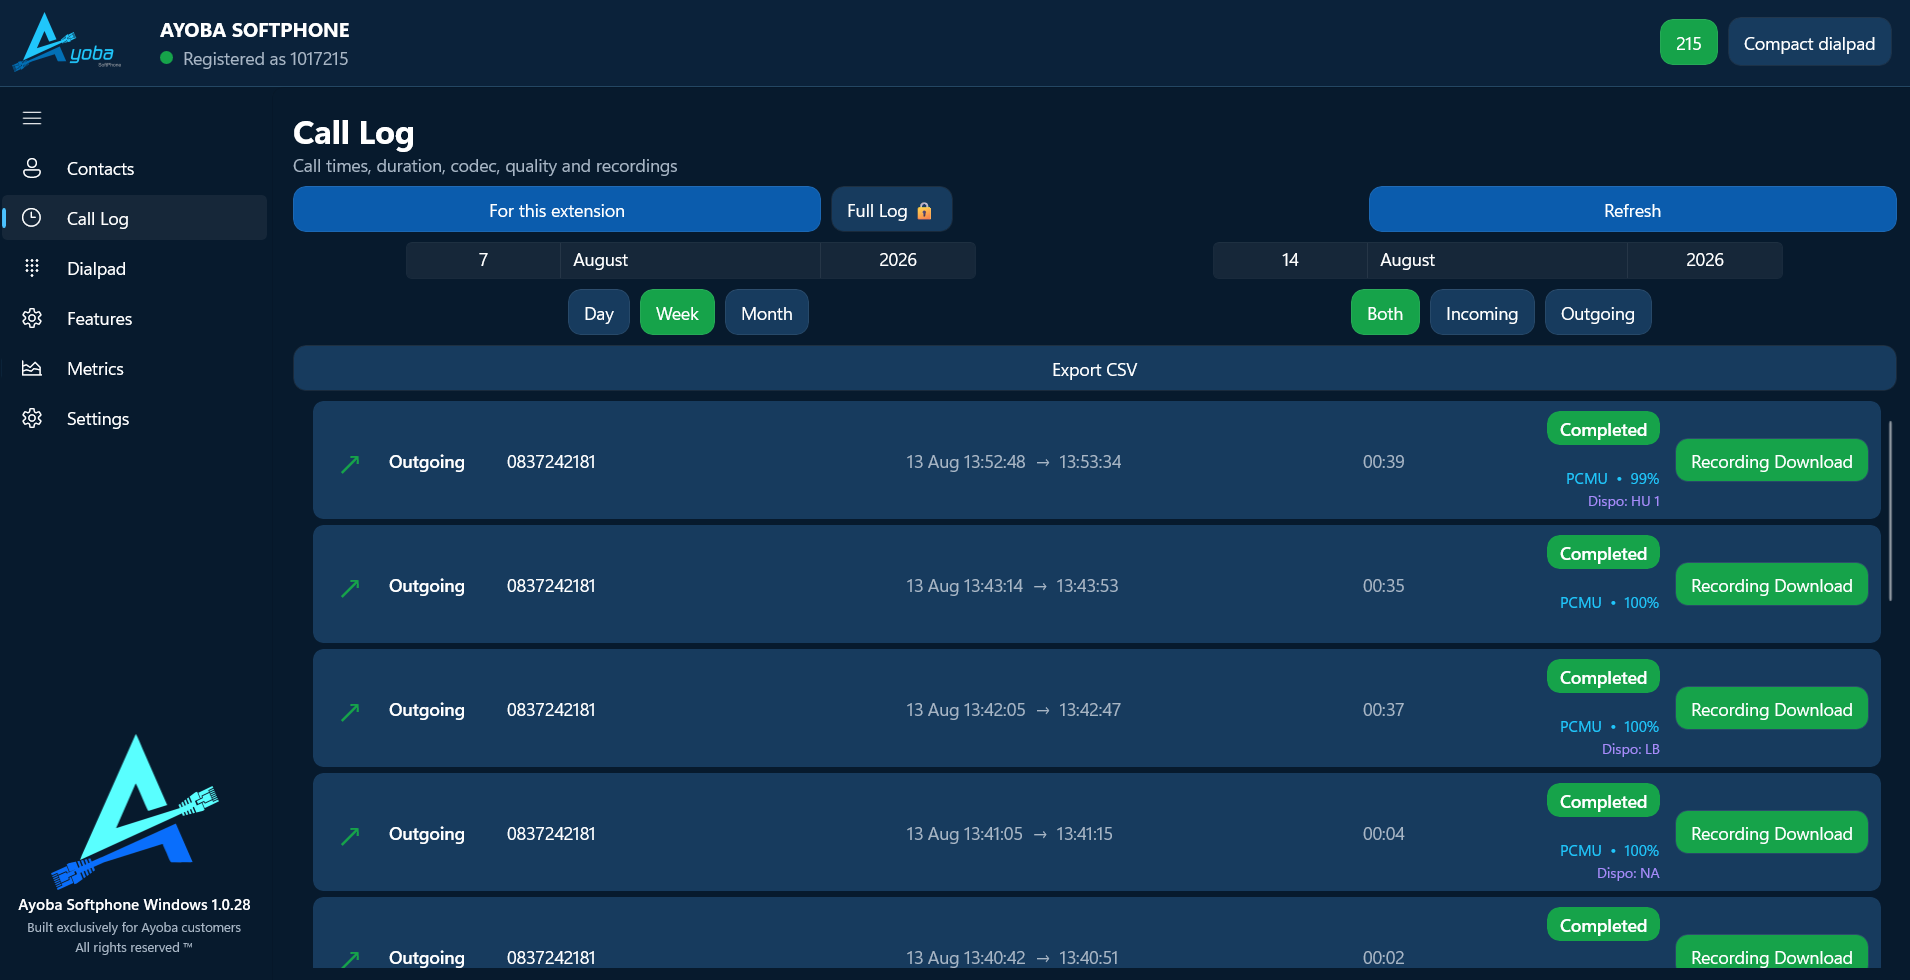Show Both call directions
This screenshot has width=1910, height=980.
click(x=1385, y=313)
